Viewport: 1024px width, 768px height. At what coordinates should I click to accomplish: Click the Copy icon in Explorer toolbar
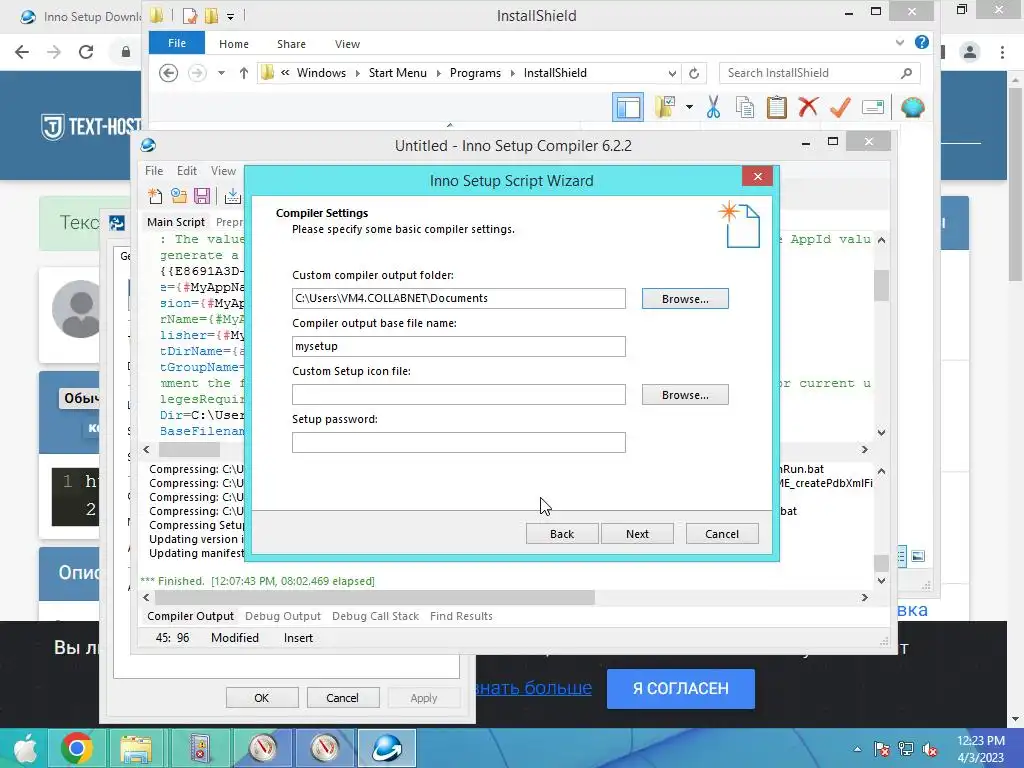[744, 107]
